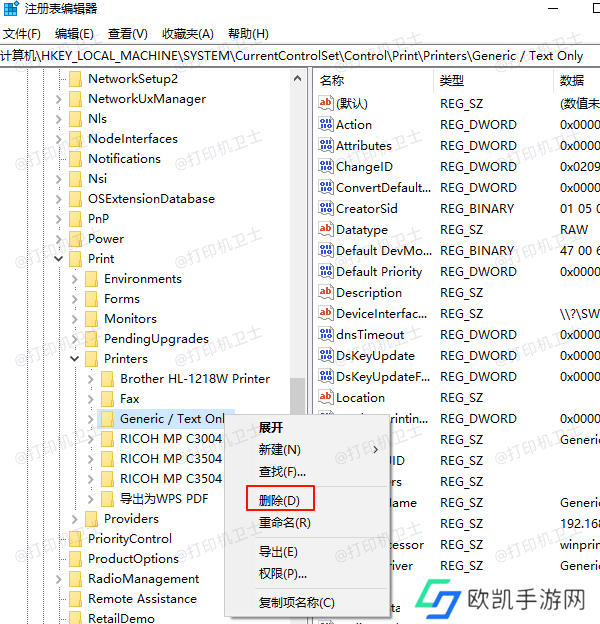Collapse the Printers key tree node

click(75, 359)
